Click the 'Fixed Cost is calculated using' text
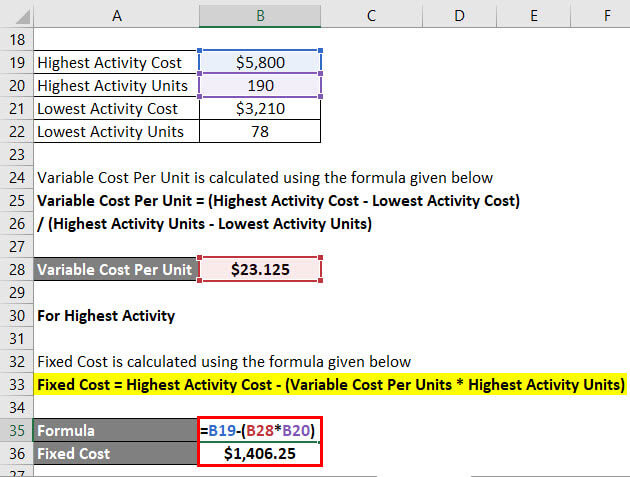Image resolution: width=630 pixels, height=477 pixels. tap(224, 361)
